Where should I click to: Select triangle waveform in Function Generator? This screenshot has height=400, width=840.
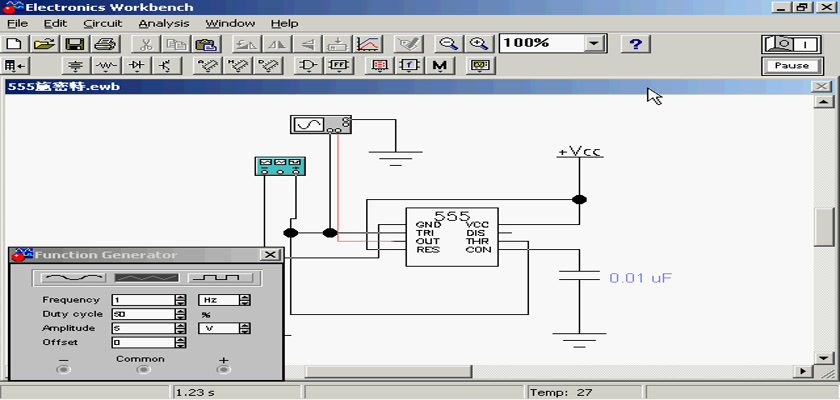(147, 277)
